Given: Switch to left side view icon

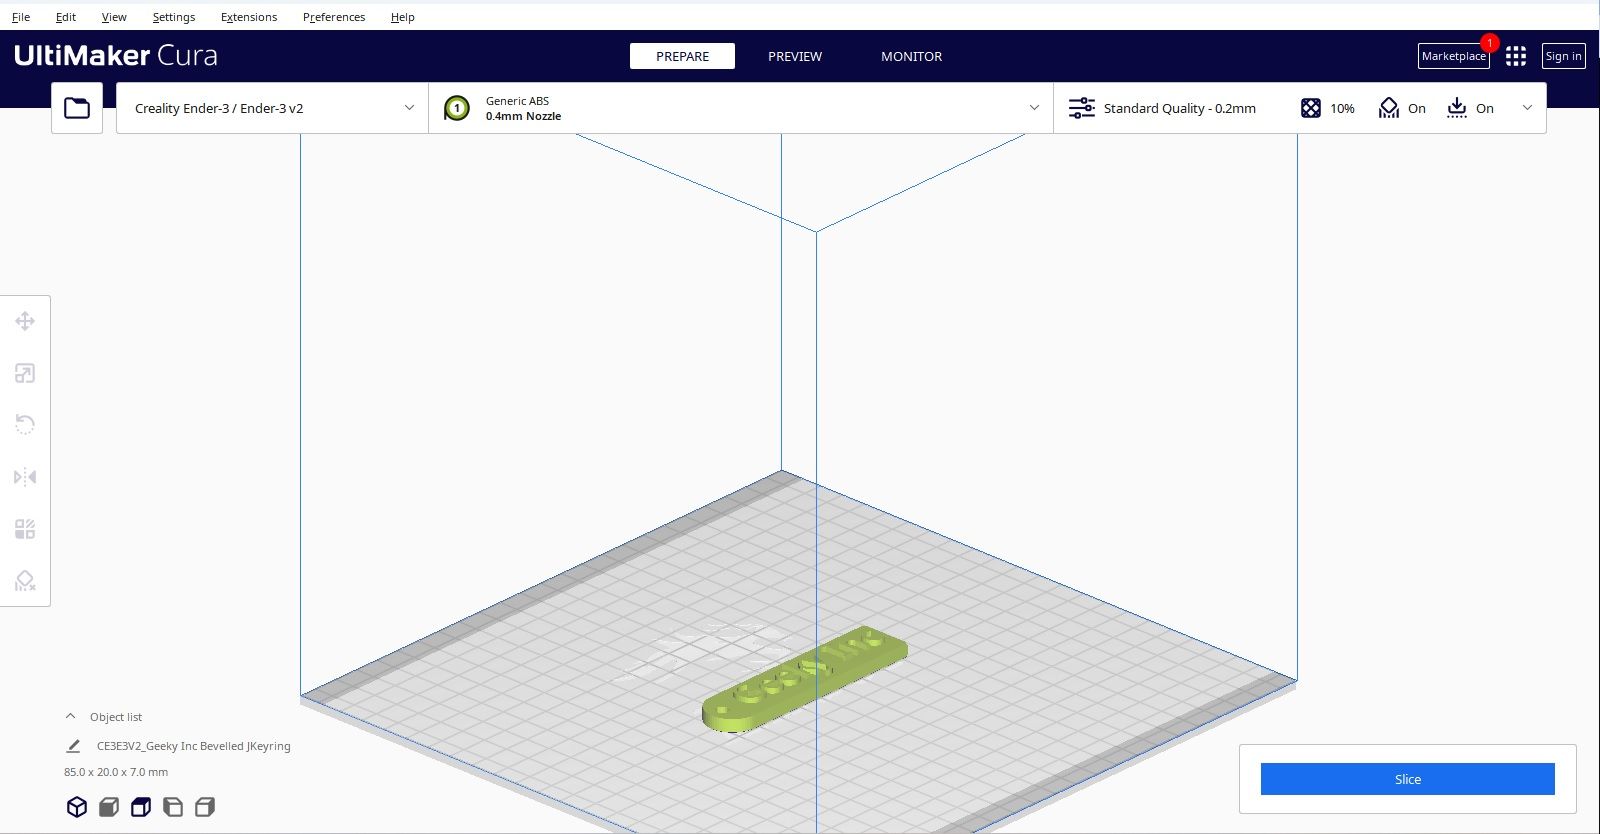Looking at the screenshot, I should tap(173, 807).
